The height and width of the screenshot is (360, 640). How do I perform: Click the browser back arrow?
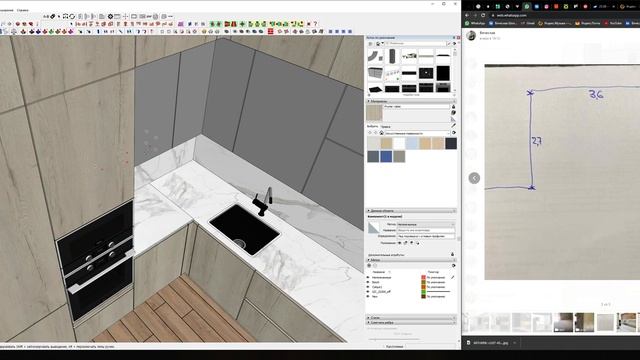467,15
